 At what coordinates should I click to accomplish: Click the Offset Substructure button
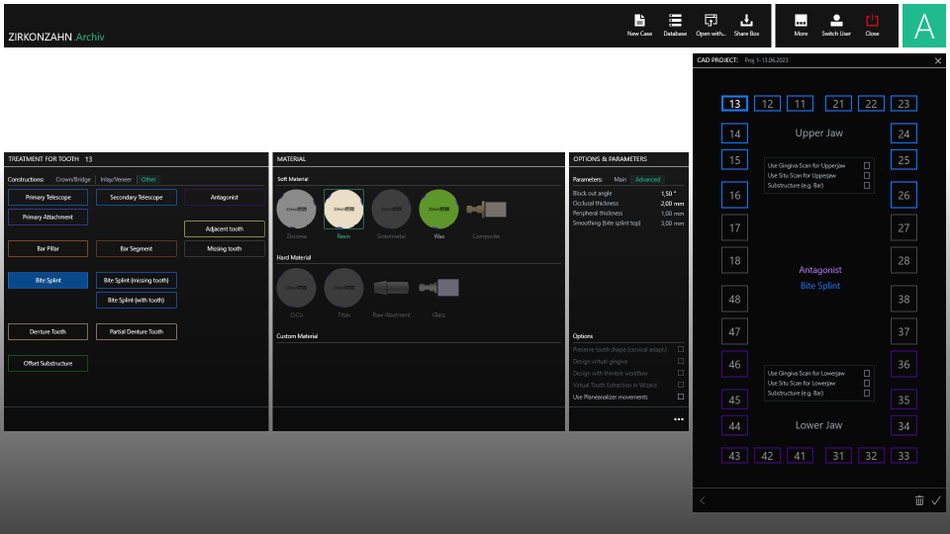tap(48, 363)
